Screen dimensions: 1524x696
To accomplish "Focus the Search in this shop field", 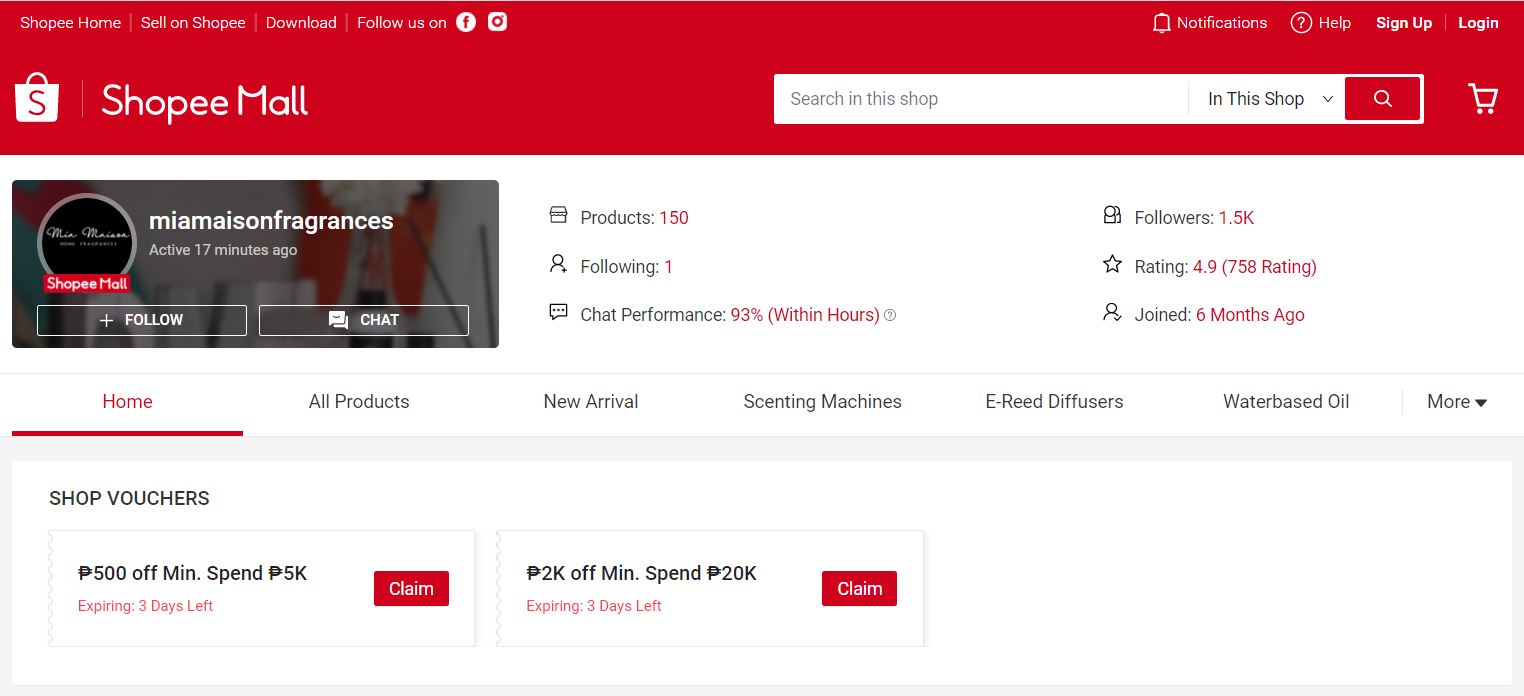I will click(x=981, y=99).
